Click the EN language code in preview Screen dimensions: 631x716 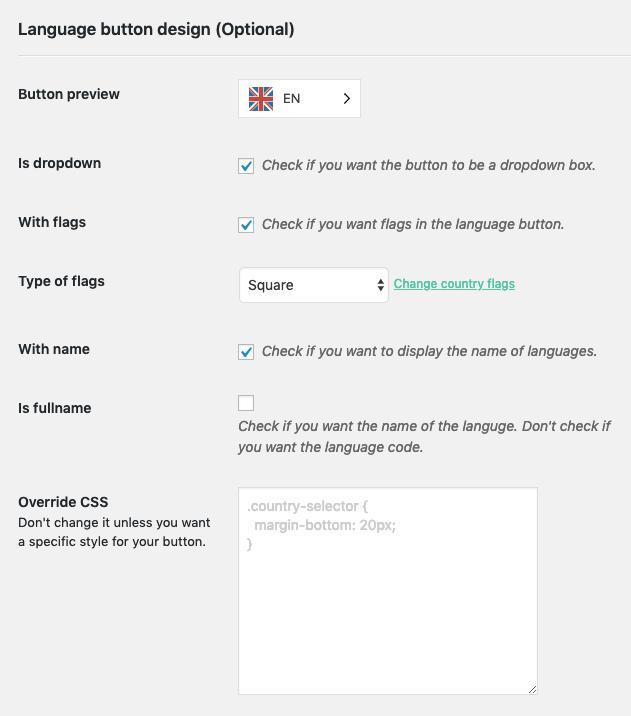tap(292, 98)
